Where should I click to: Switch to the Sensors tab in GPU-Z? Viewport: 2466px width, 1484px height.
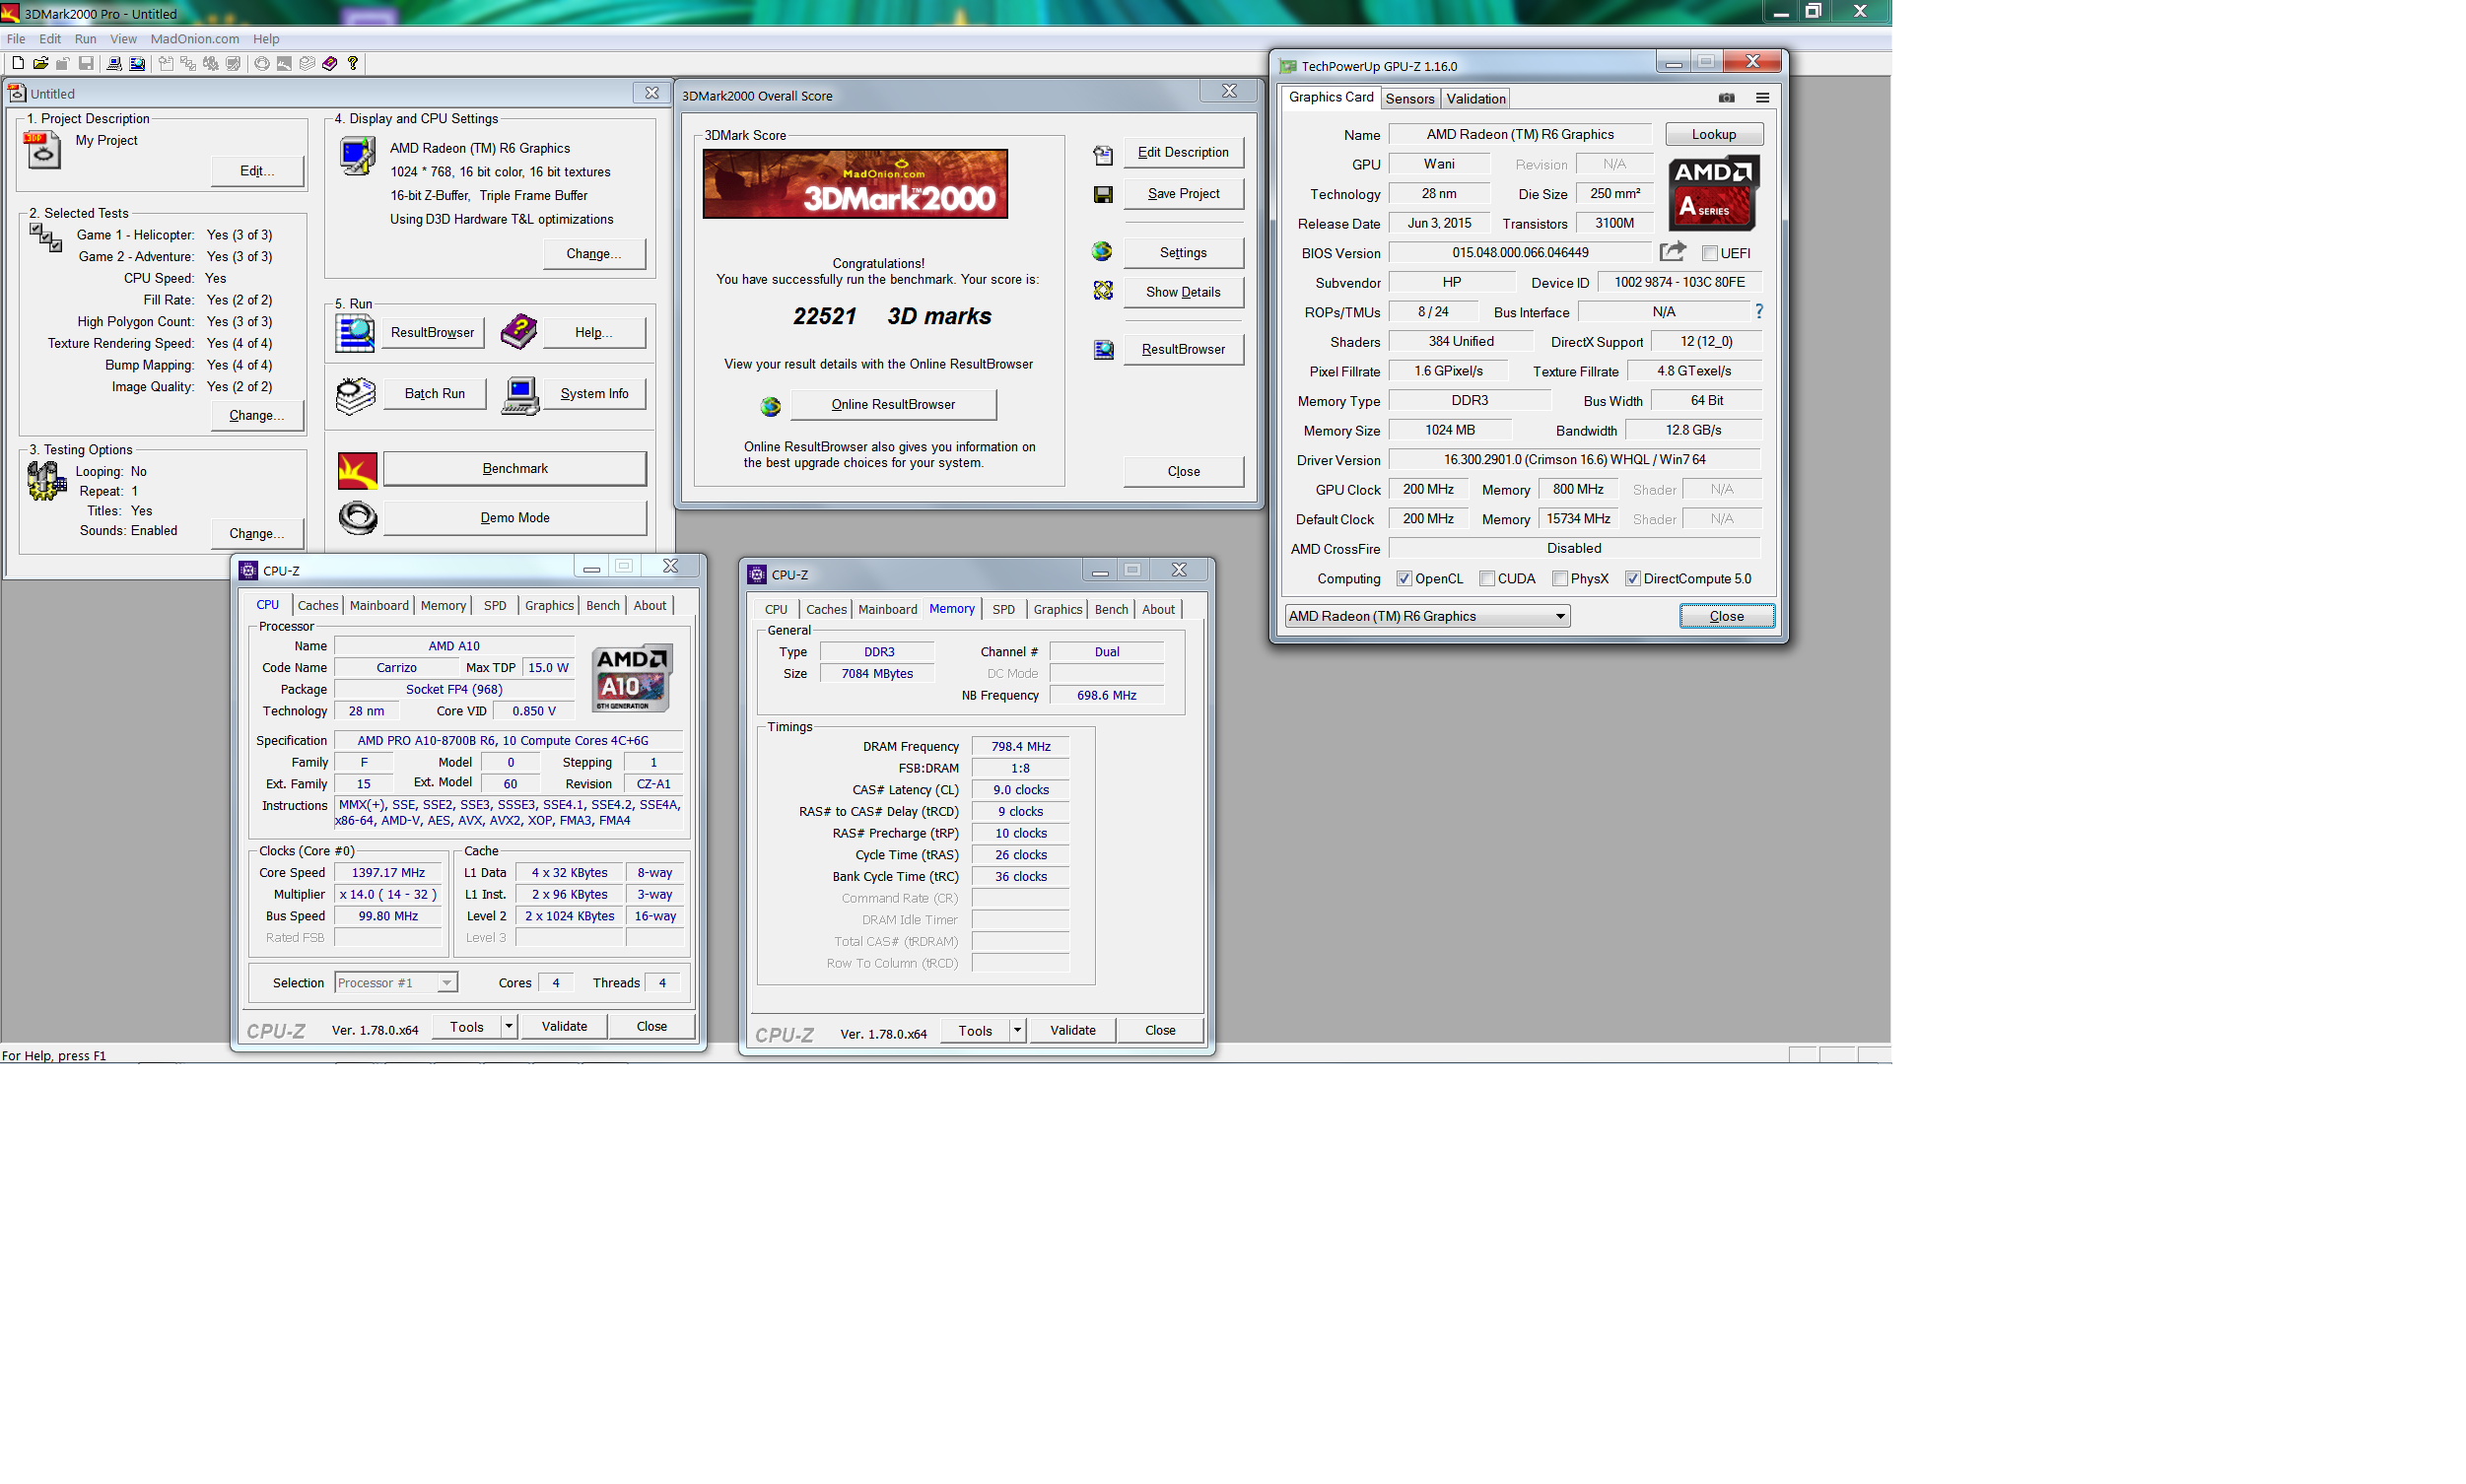1409,99
